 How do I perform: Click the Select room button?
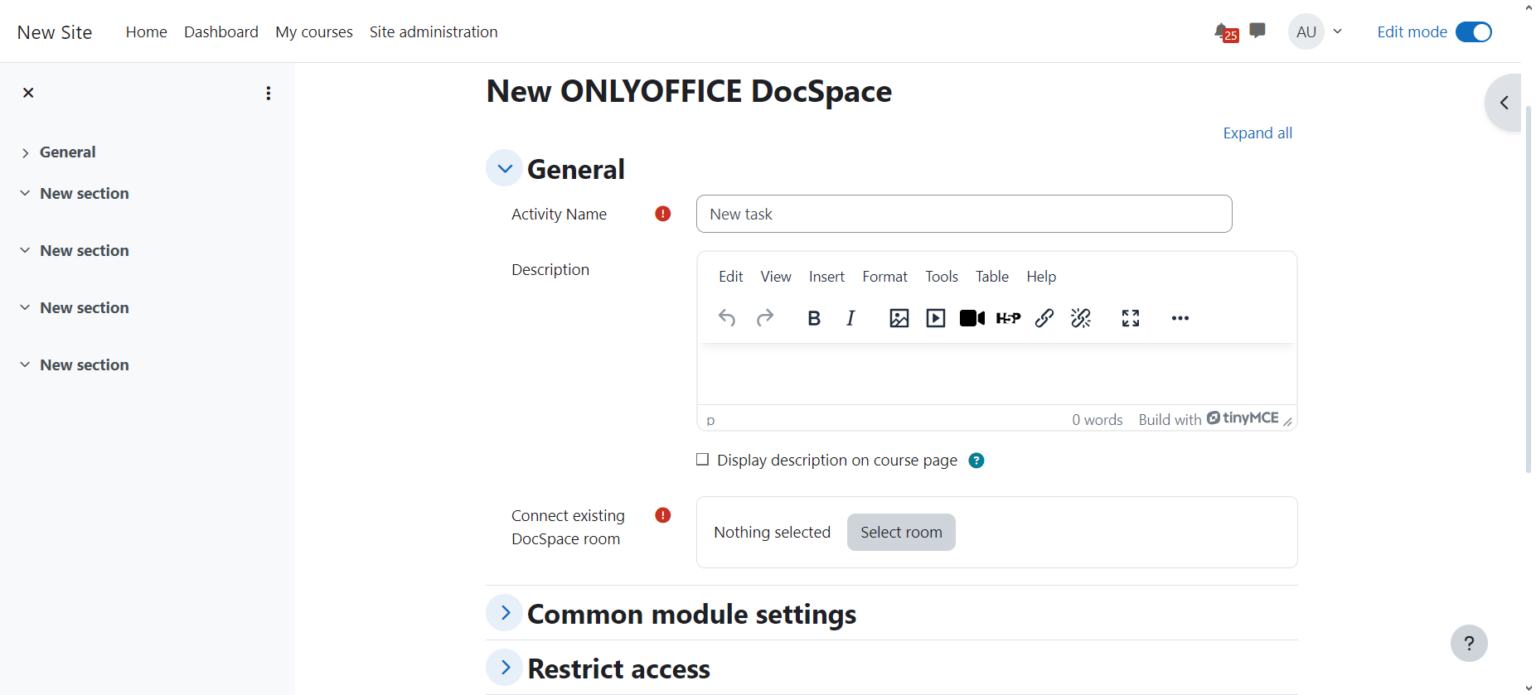901,532
